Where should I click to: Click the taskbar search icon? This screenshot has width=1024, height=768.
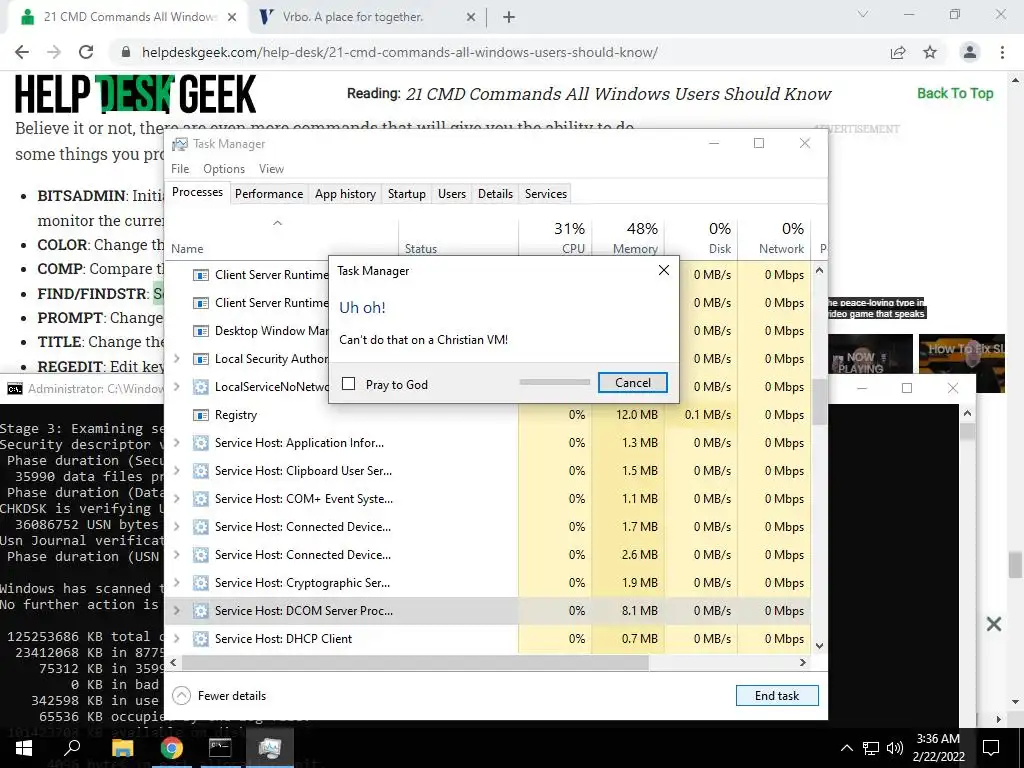pos(72,748)
